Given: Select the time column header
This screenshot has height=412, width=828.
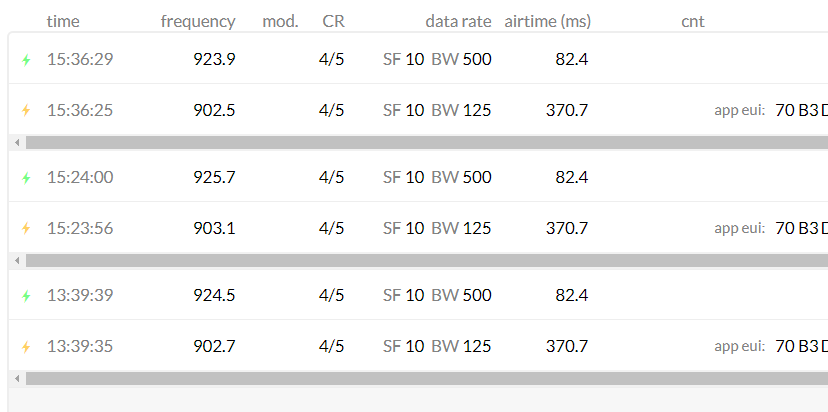Looking at the screenshot, I should click(63, 22).
